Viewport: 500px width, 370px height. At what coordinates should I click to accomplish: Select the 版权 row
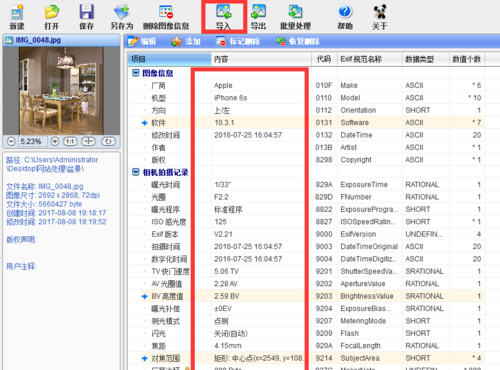[x=307, y=160]
